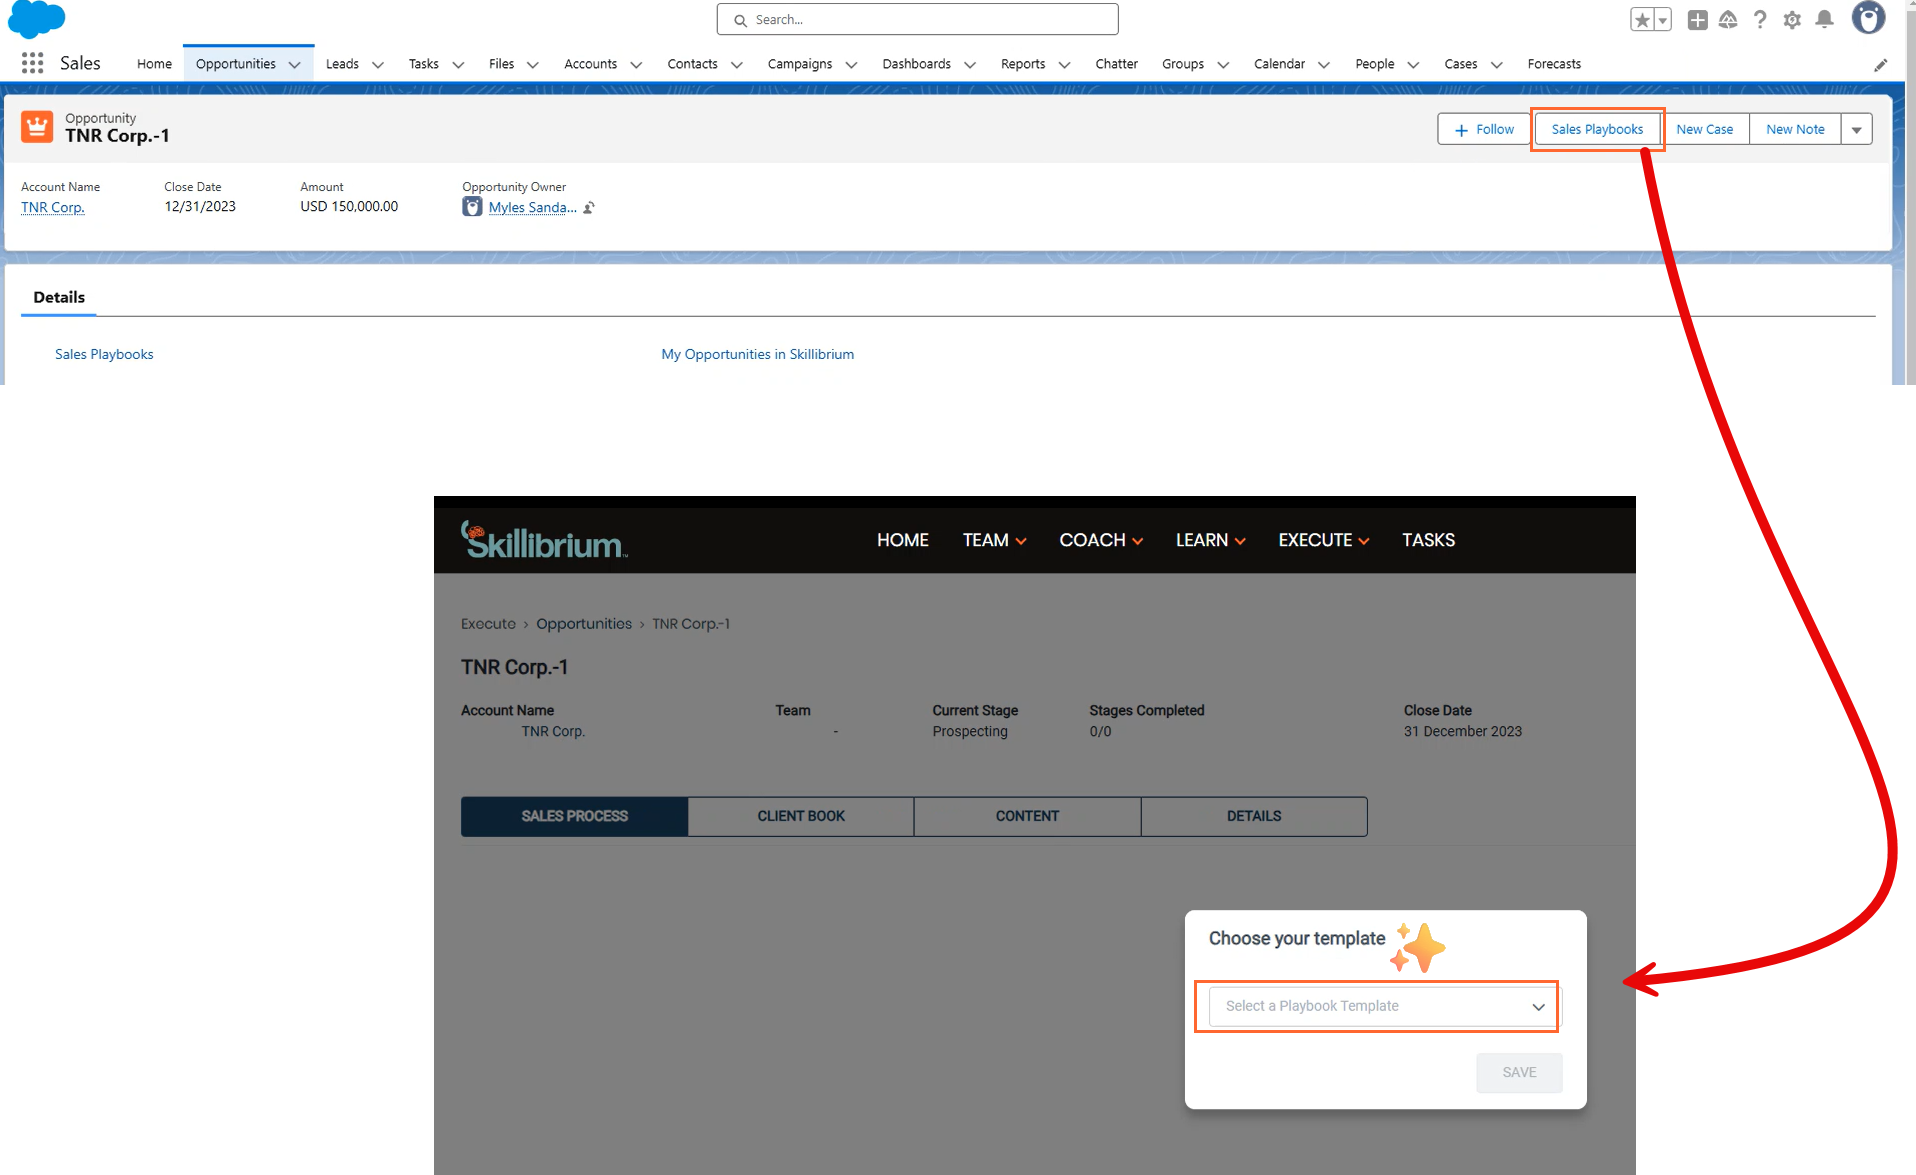Image resolution: width=1916 pixels, height=1175 pixels.
Task: Open the TNR Corp. account link
Action: click(53, 207)
